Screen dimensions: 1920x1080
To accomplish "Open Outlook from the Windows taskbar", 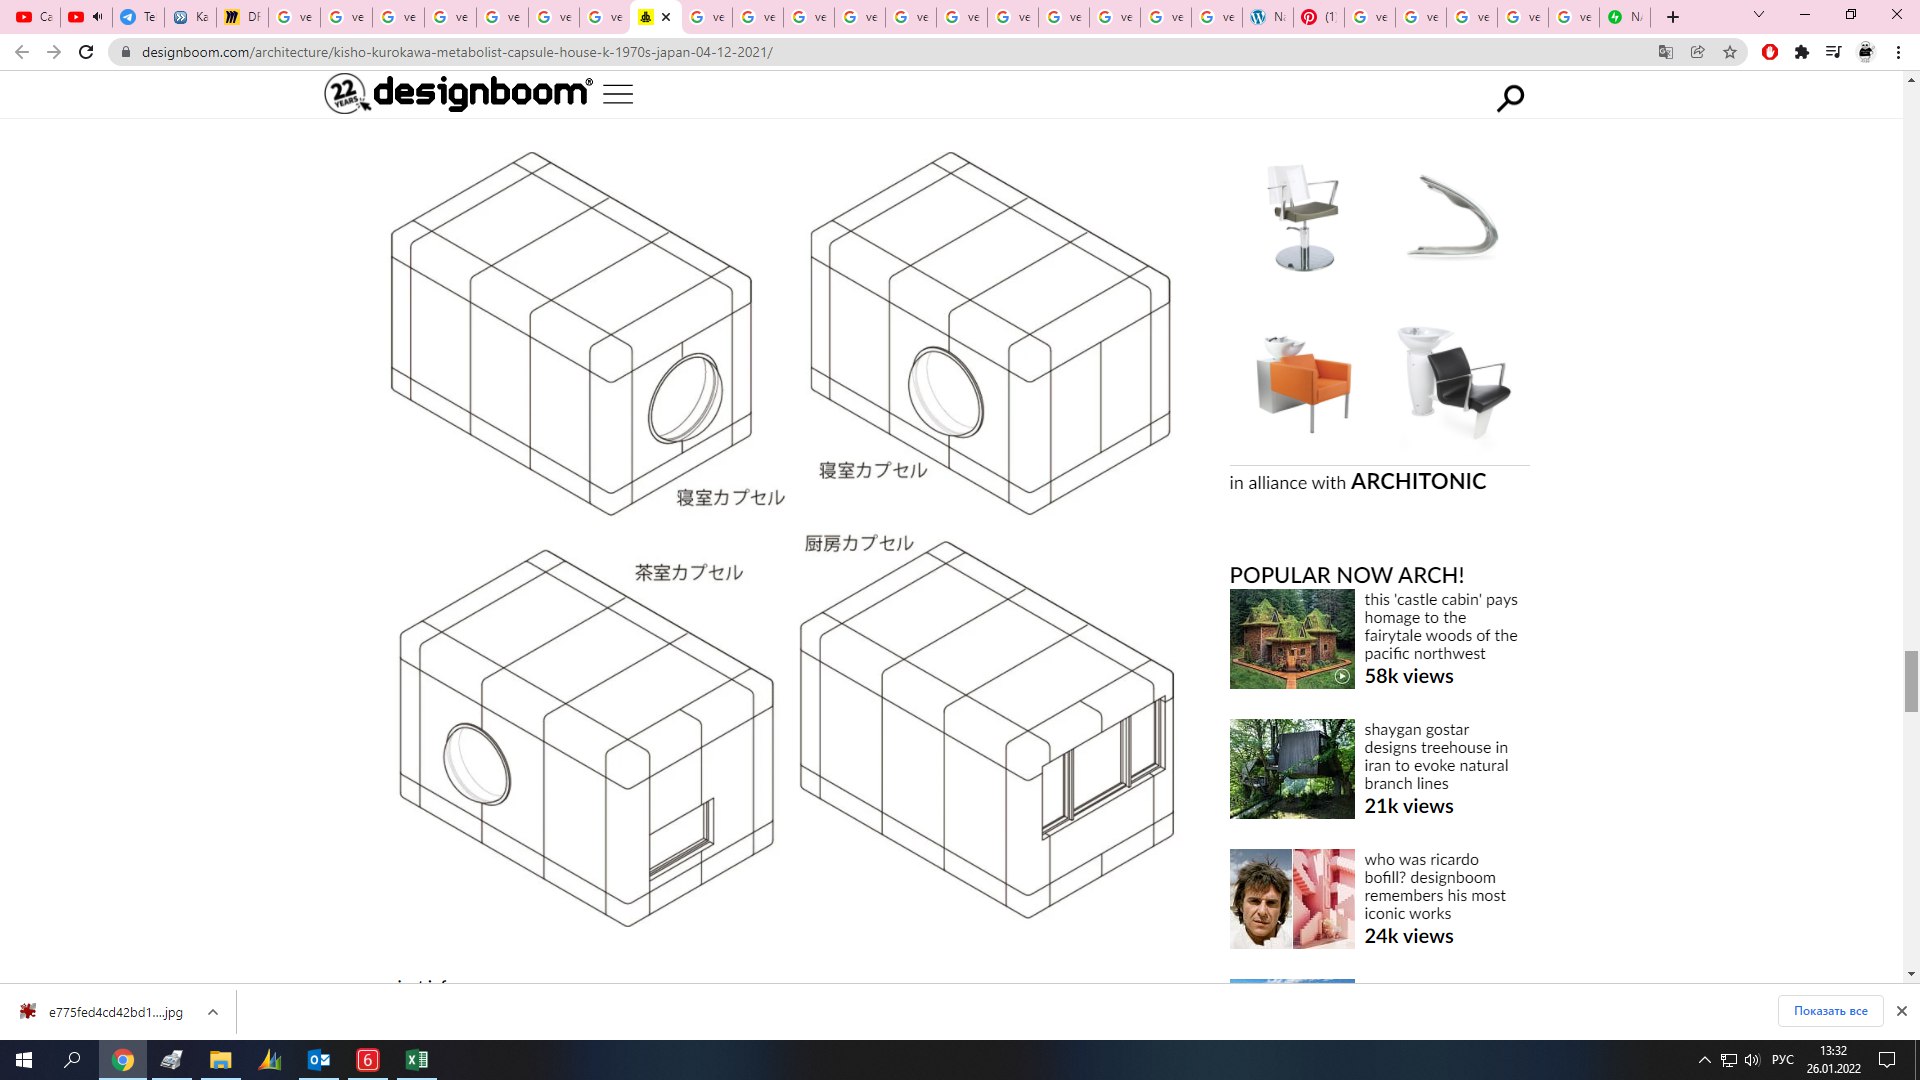I will point(319,1060).
